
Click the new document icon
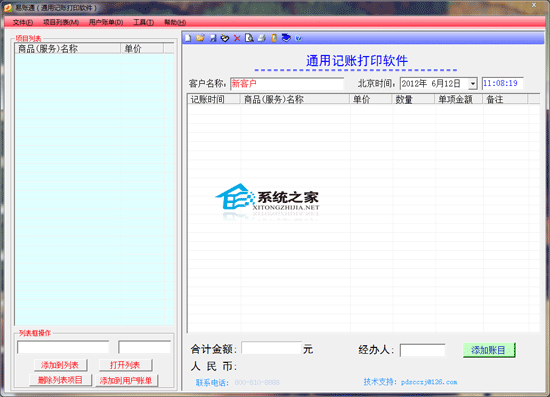click(188, 38)
